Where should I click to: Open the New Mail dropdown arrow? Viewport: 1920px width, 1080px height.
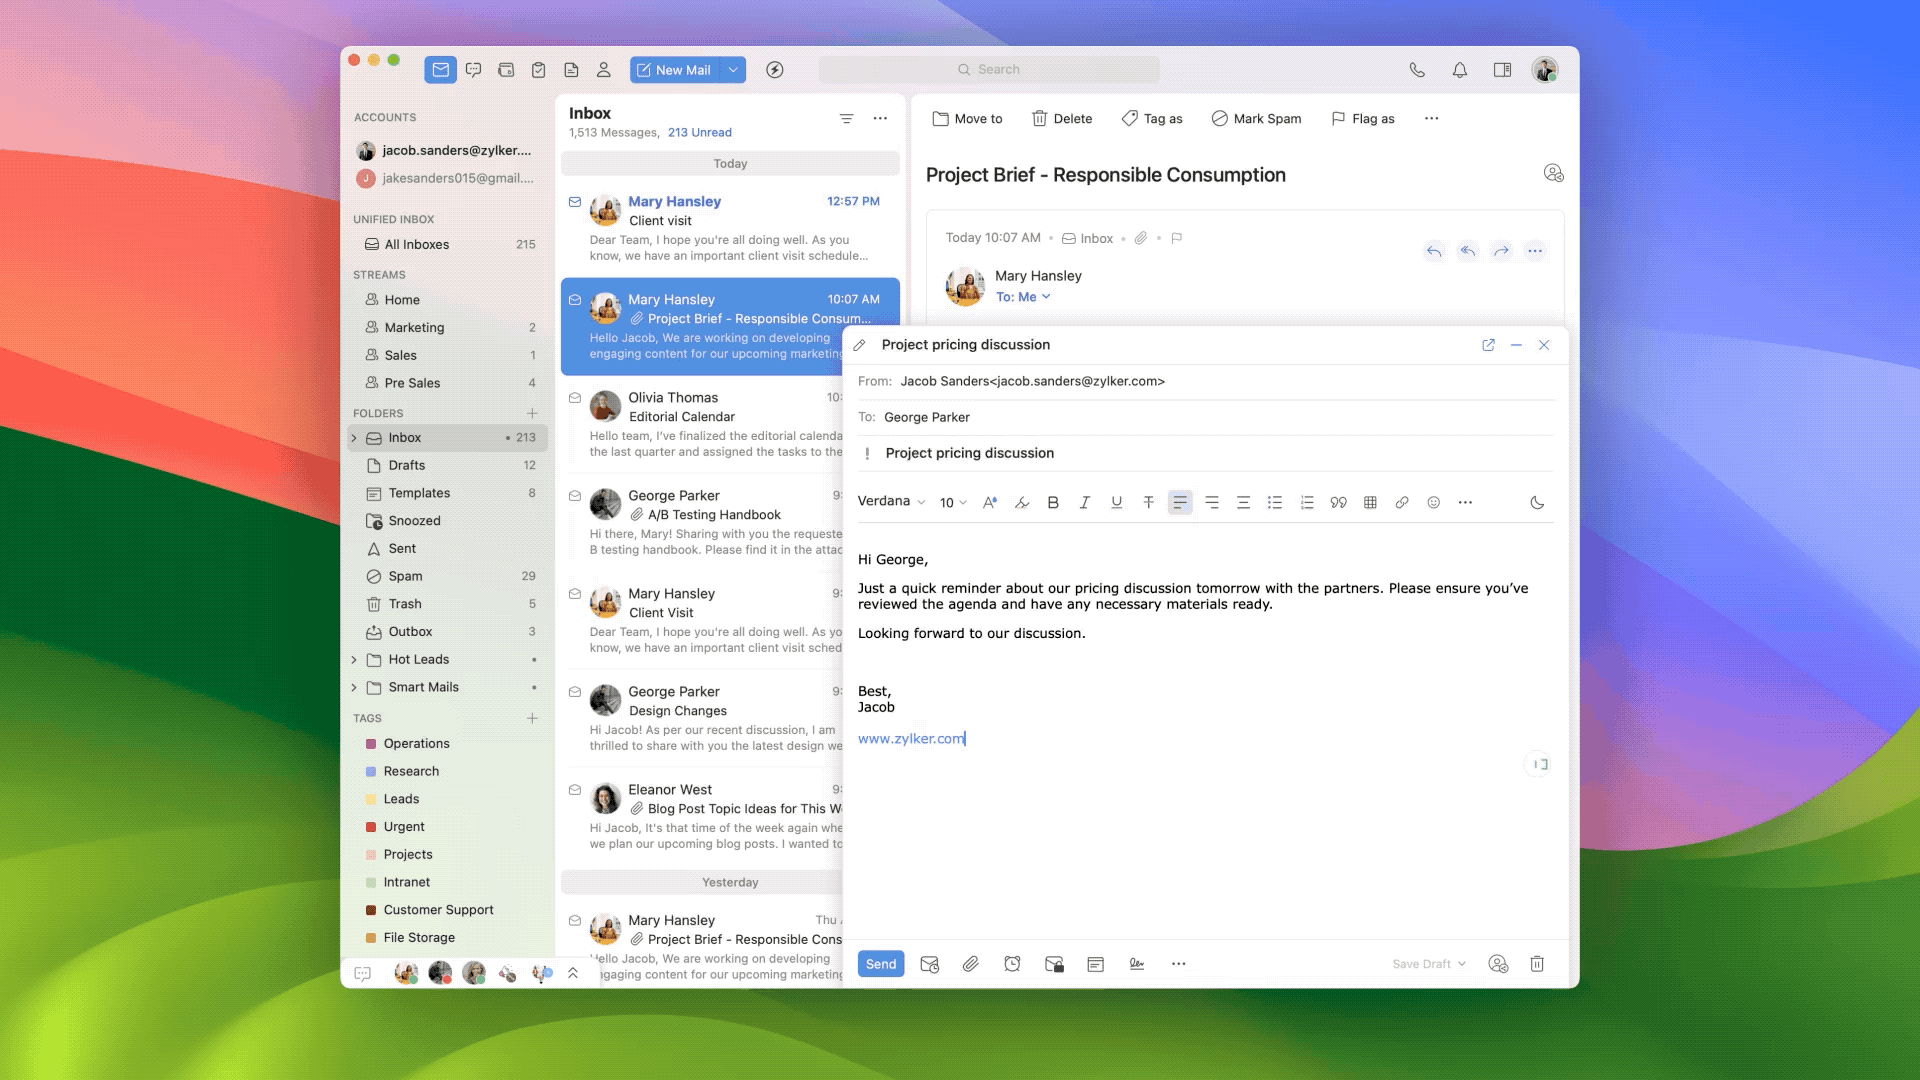pos(733,70)
